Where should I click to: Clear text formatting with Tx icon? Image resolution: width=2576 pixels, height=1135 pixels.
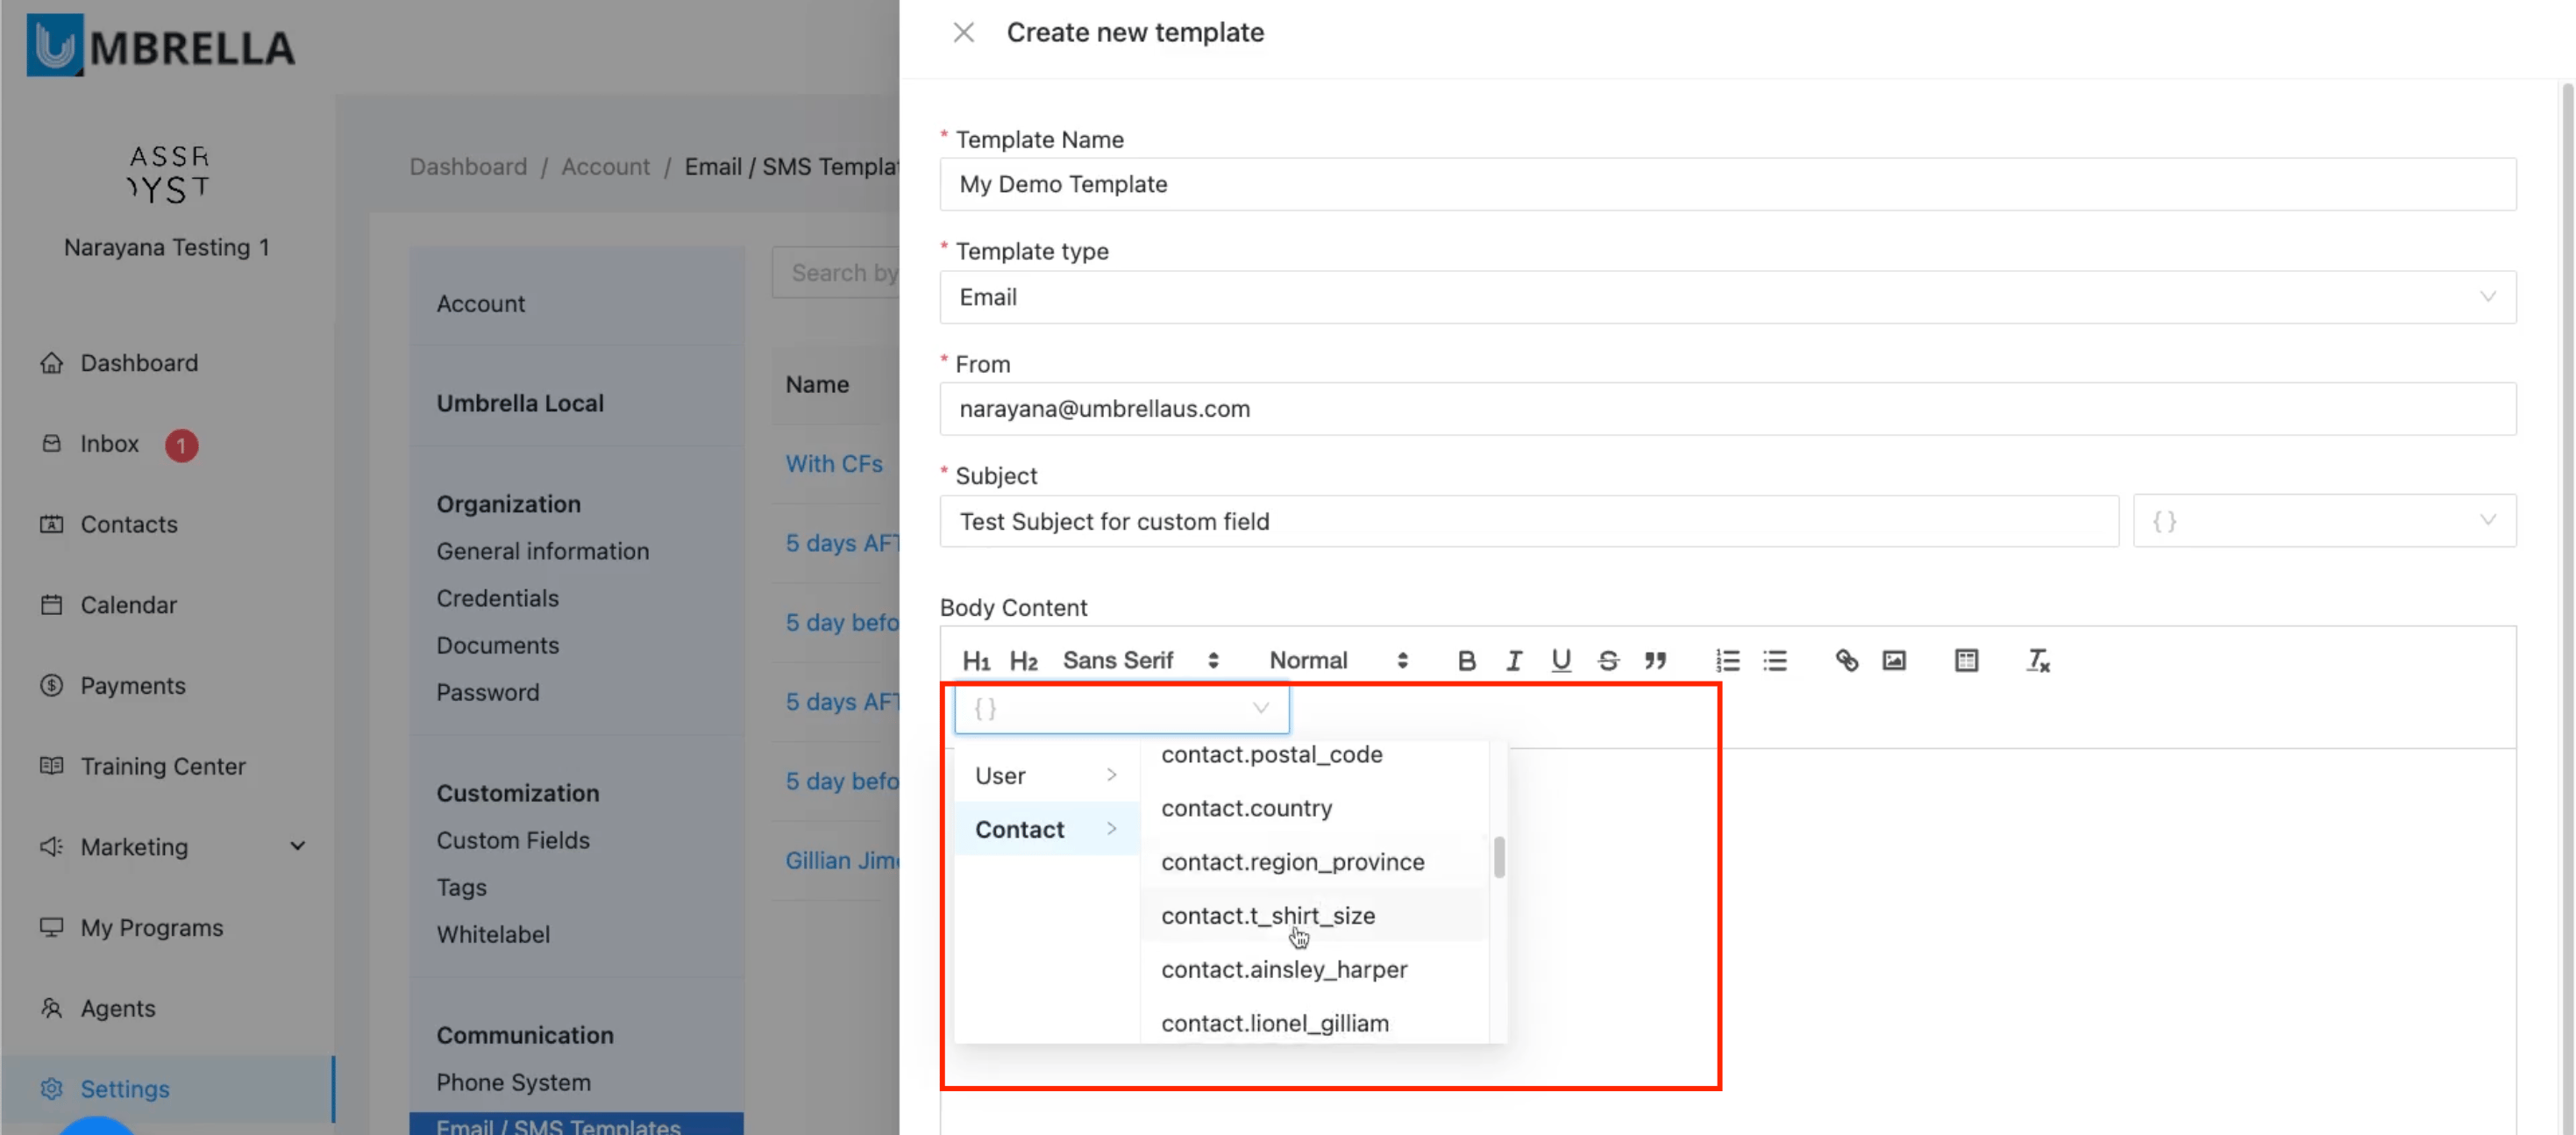[2037, 661]
